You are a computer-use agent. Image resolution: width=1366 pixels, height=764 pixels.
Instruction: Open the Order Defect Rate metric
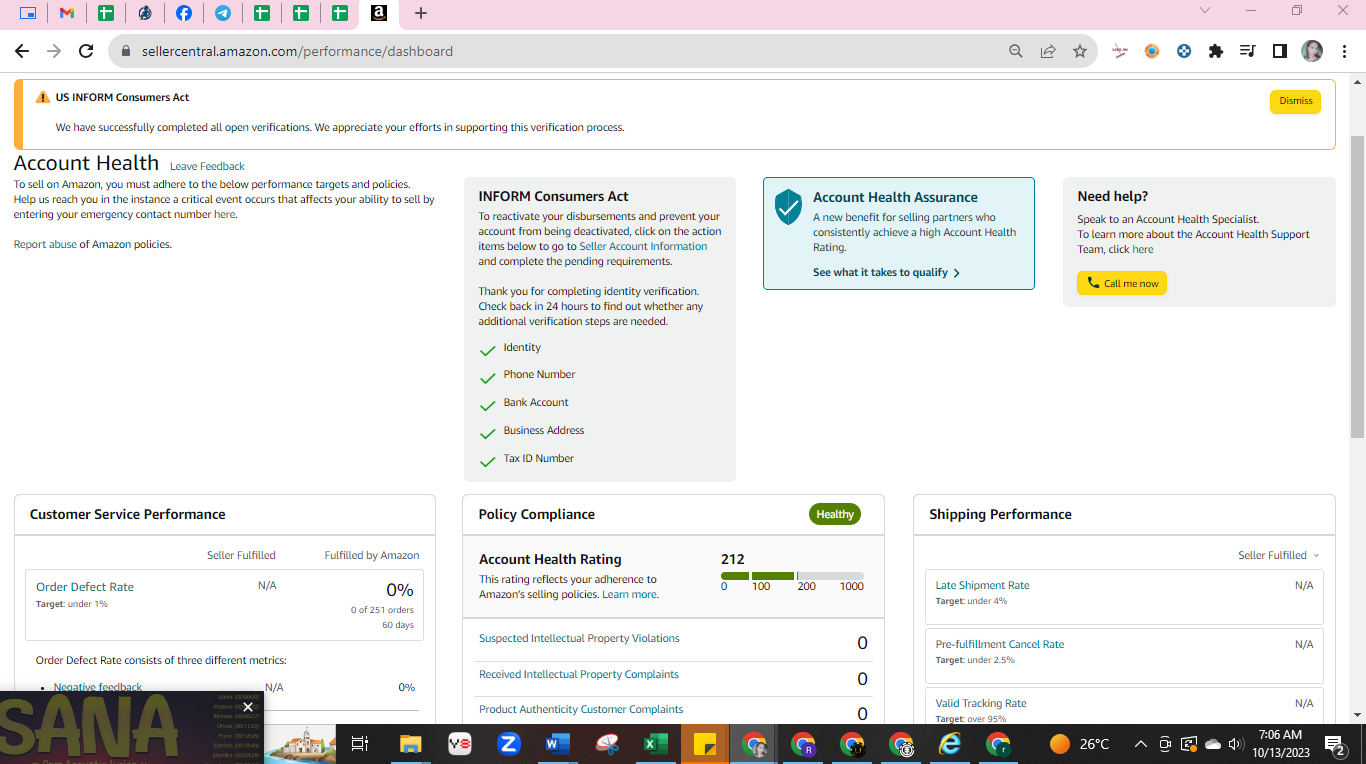point(85,587)
